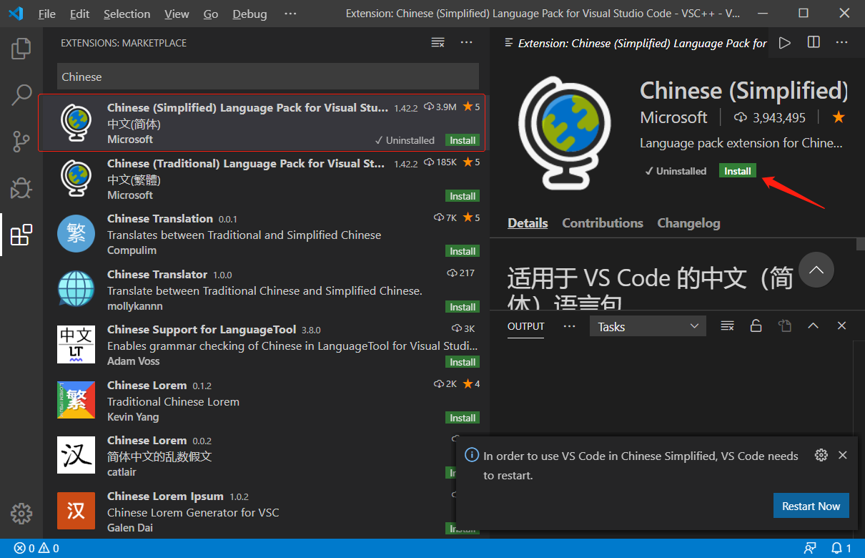This screenshot has width=865, height=558.
Task: Open notification settings gear icon
Action: (x=821, y=455)
